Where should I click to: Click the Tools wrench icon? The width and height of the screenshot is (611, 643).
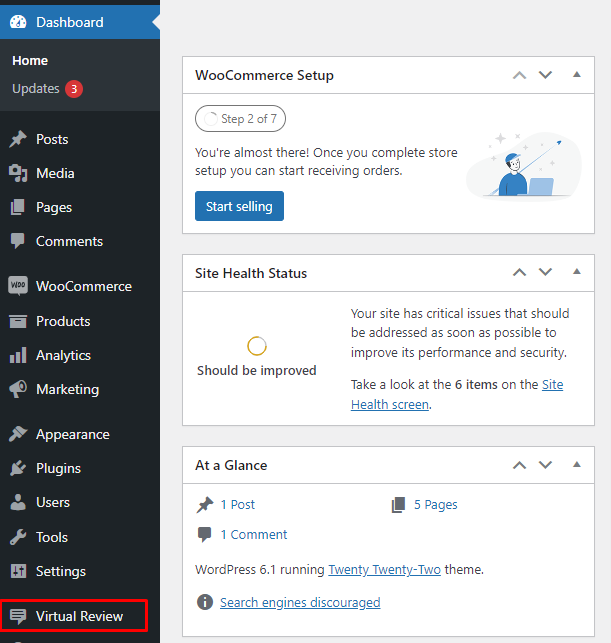click(18, 537)
